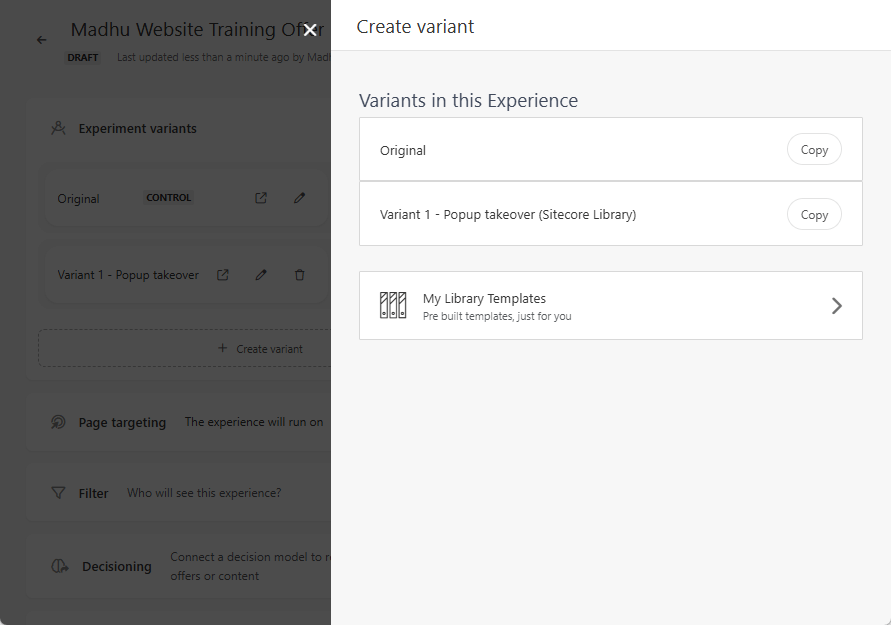Click the Decisioning decision-model icon
Viewport: 891px width, 625px height.
tap(58, 565)
